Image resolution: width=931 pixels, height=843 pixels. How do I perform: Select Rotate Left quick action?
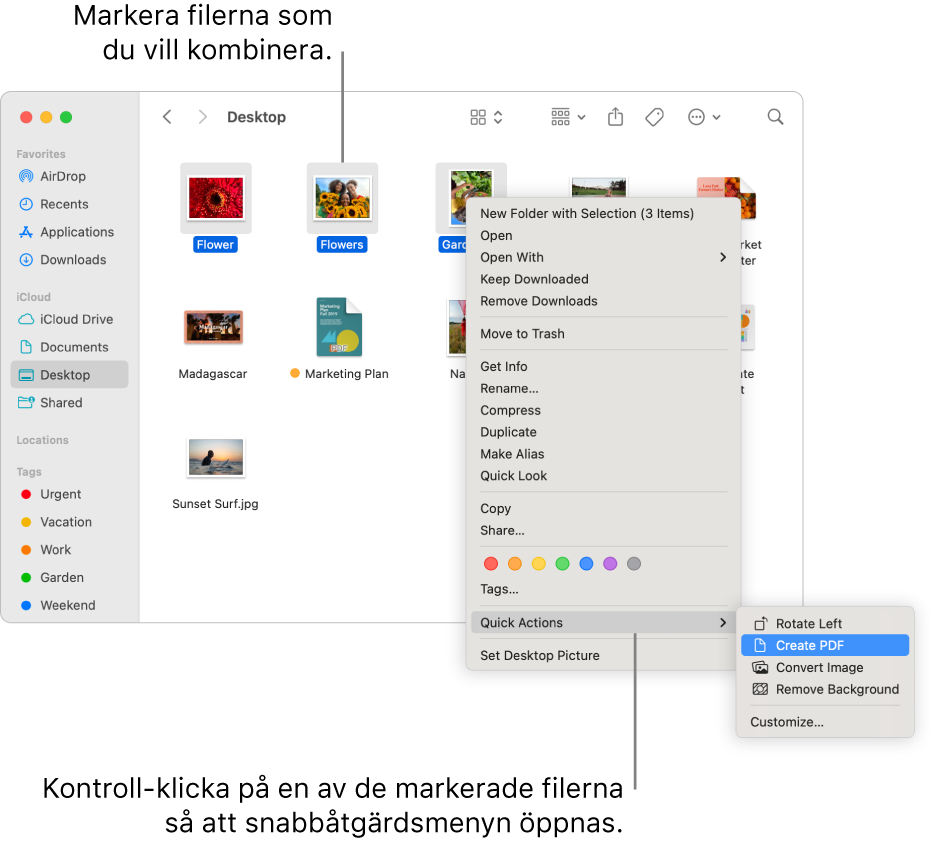pos(809,624)
